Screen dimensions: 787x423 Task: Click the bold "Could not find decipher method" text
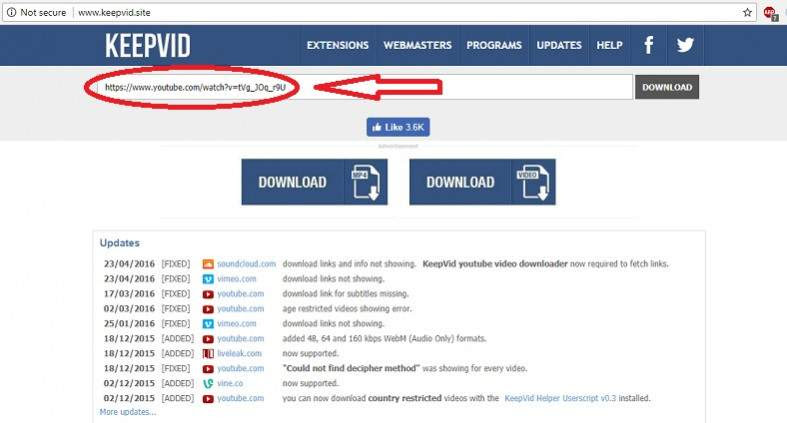351,368
